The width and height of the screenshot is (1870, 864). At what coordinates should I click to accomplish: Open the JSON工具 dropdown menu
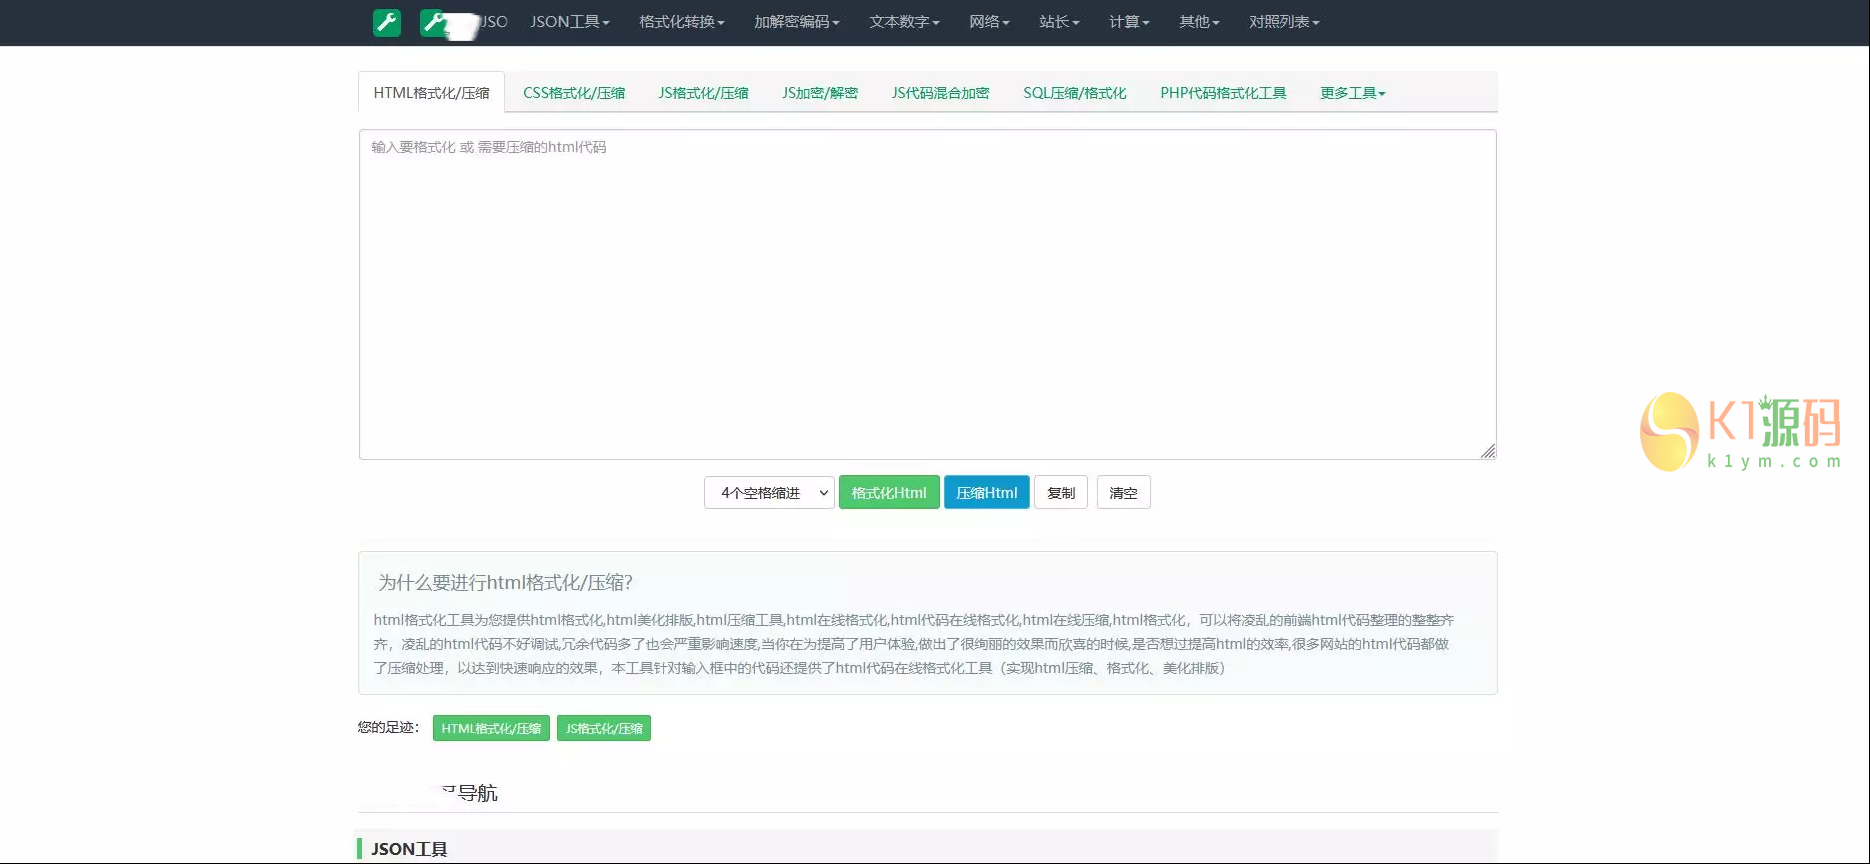pyautogui.click(x=569, y=22)
